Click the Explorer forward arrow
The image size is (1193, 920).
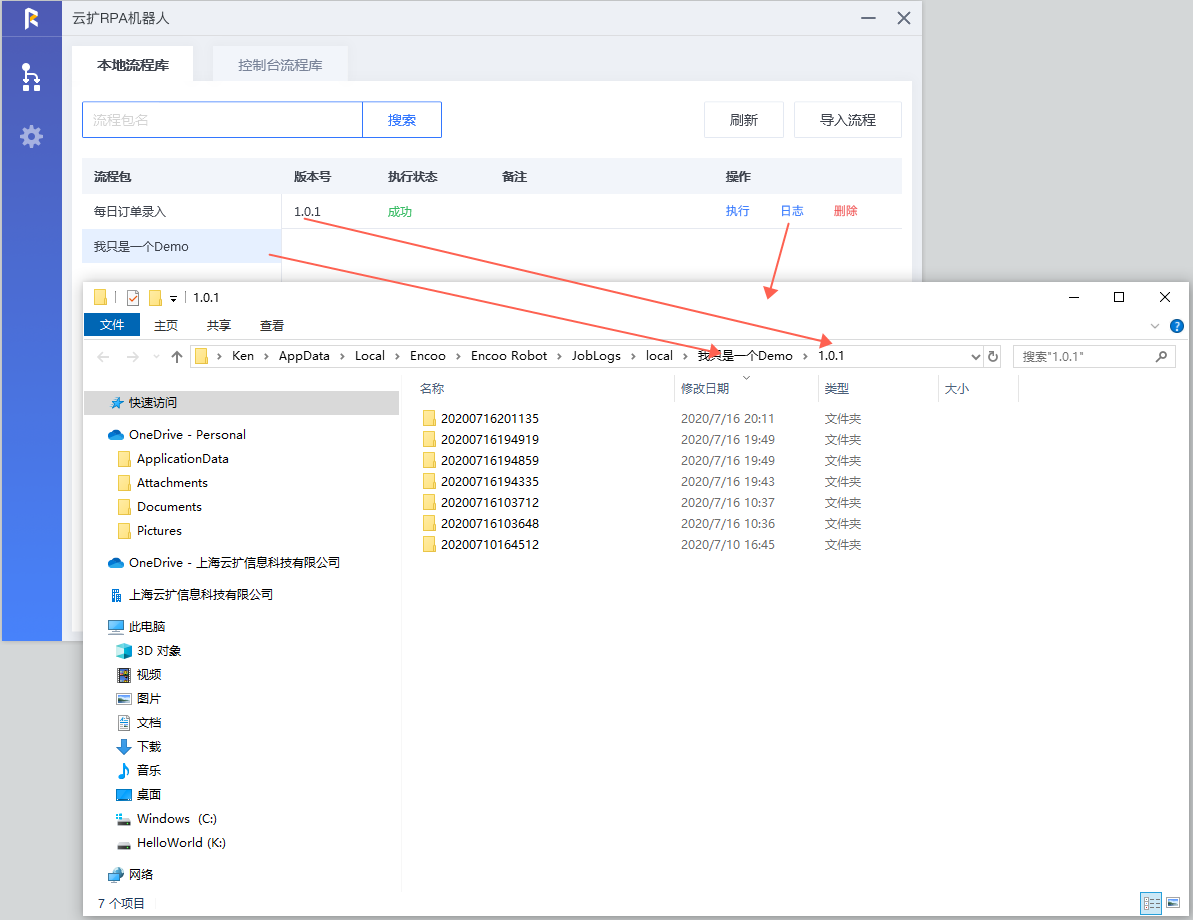tap(132, 356)
